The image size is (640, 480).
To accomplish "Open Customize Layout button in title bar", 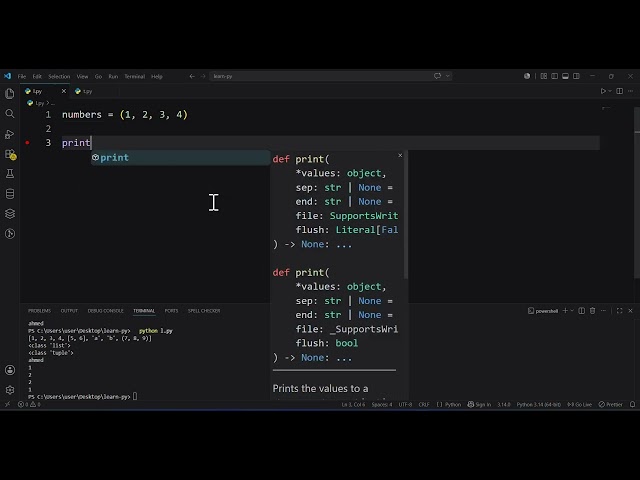I will pyautogui.click(x=544, y=76).
